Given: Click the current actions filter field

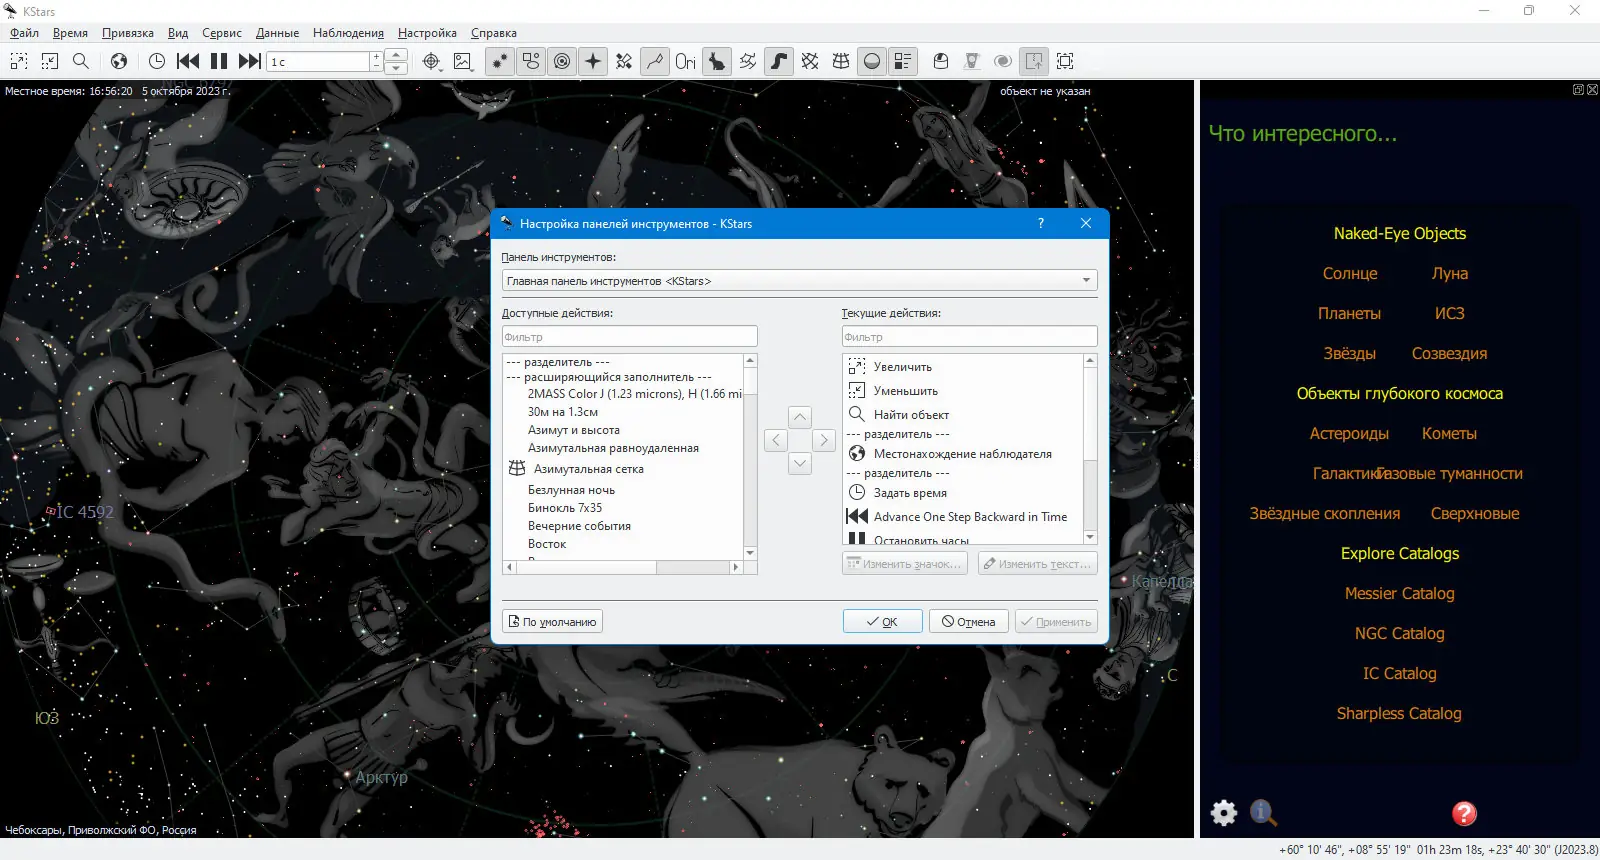Looking at the screenshot, I should [969, 337].
